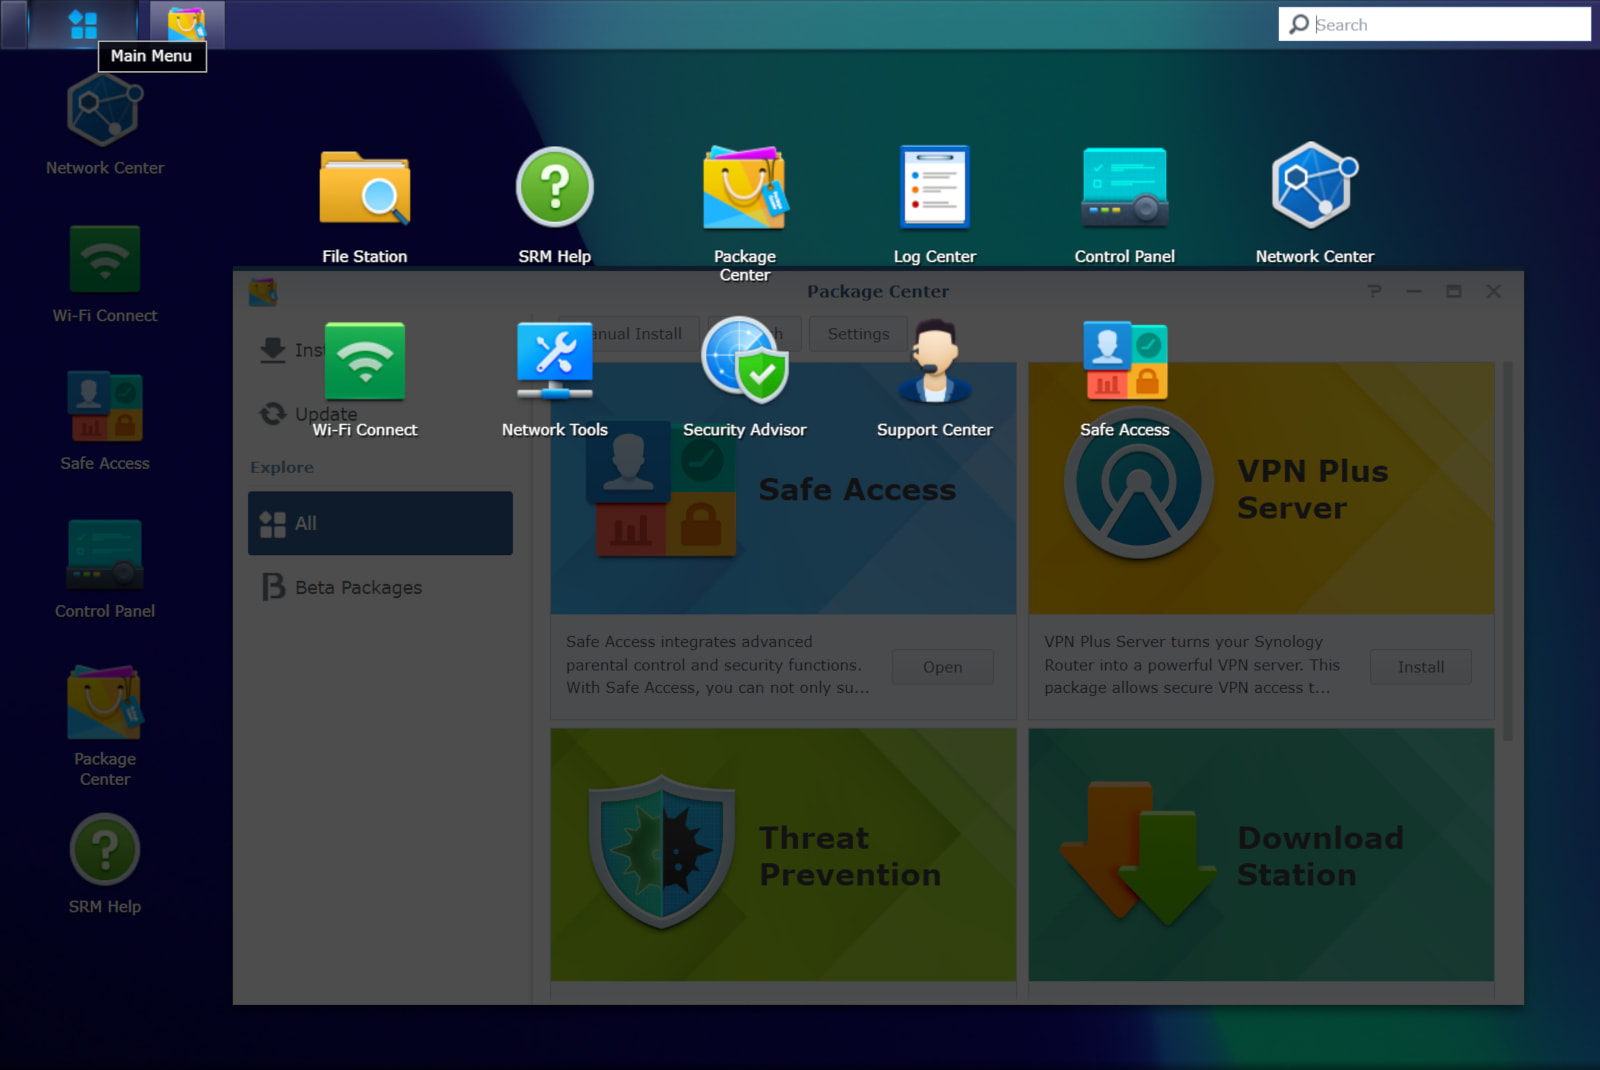1600x1070 pixels.
Task: Open Safe Access in the Main Menu grid
Action: coord(1124,362)
